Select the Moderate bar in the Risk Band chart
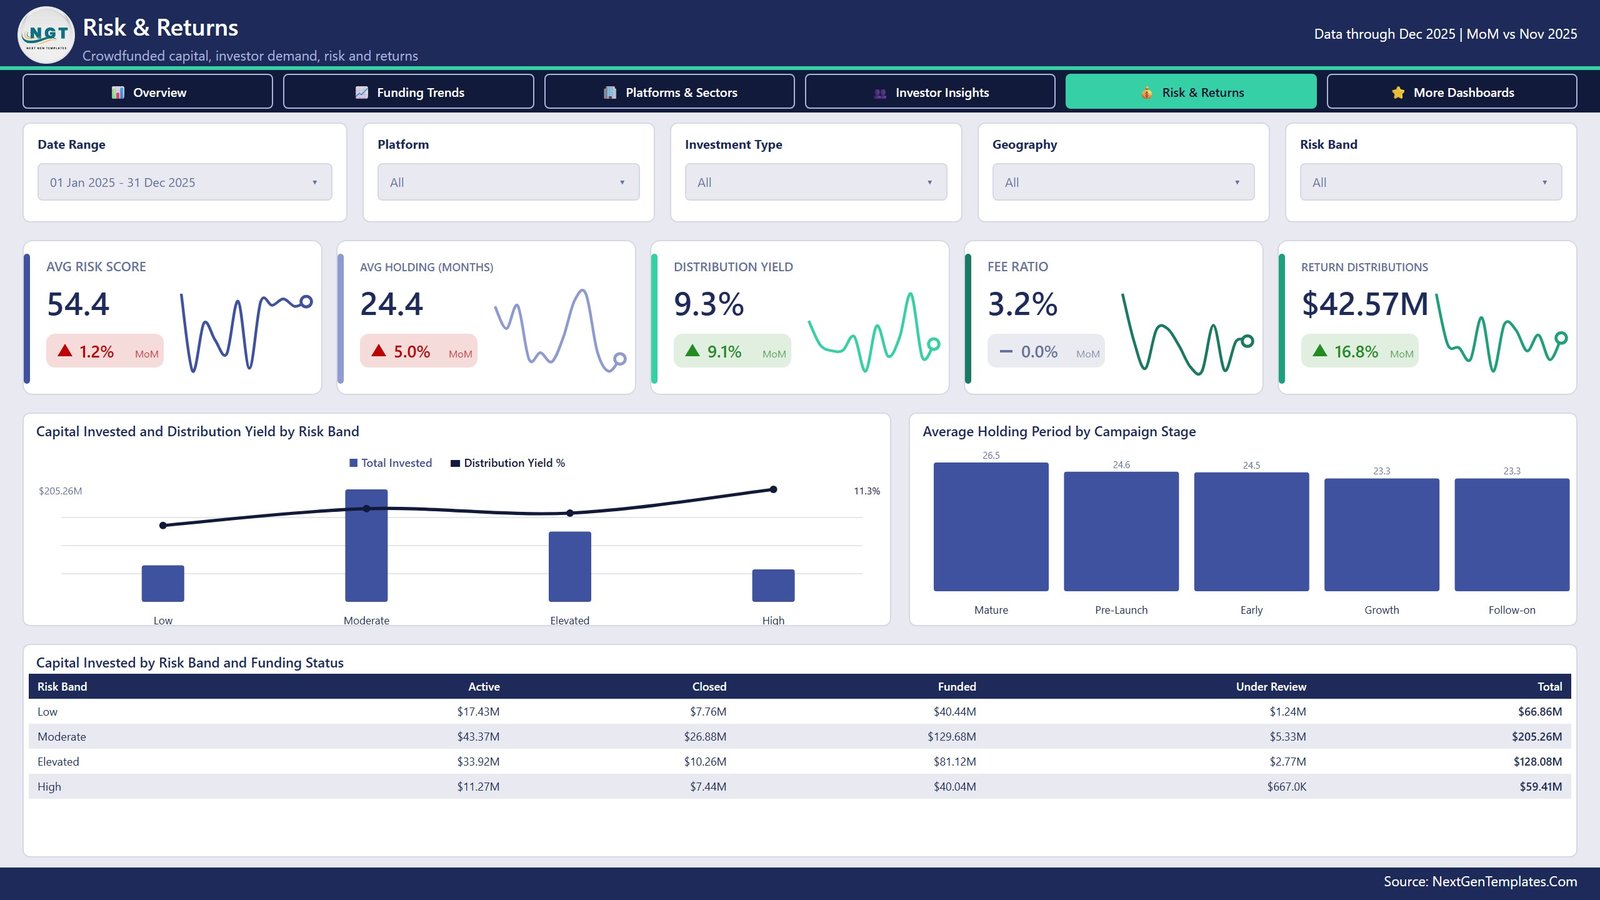 pyautogui.click(x=366, y=545)
